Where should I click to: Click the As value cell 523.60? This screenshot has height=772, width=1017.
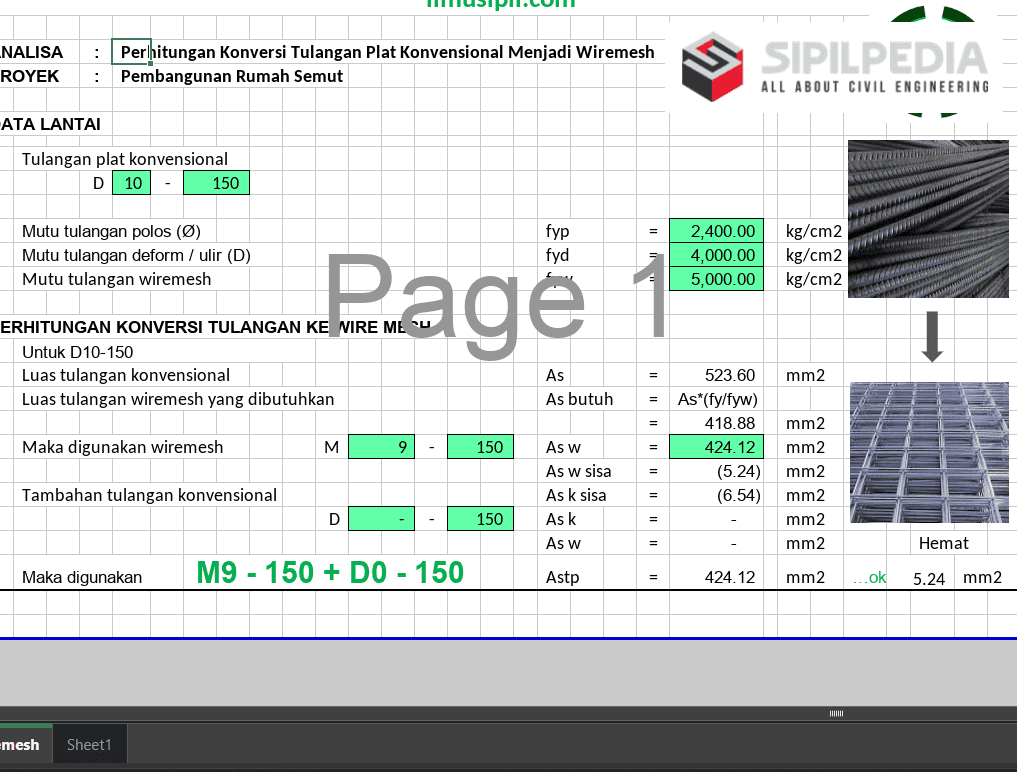pos(716,375)
